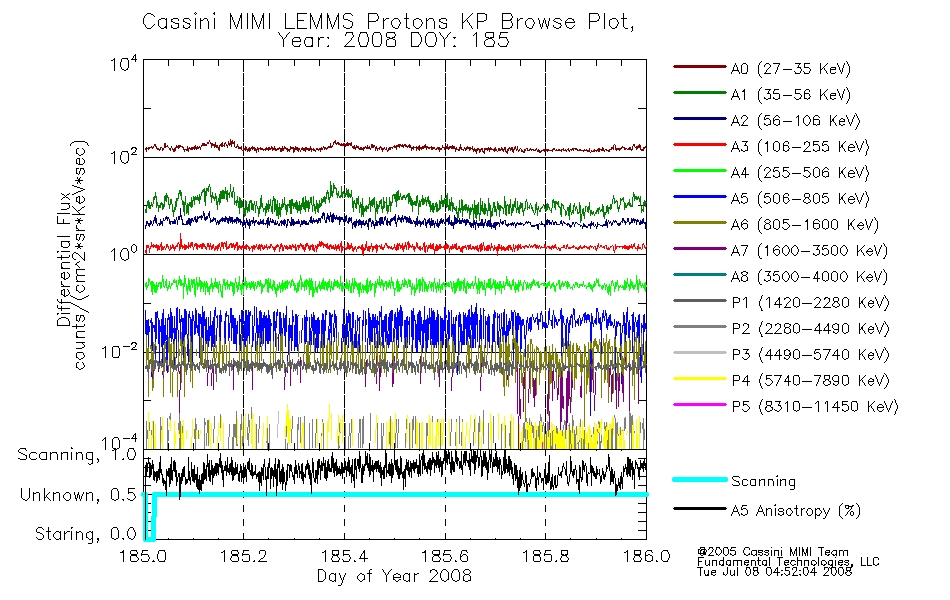Click the Day of Year 2008 axis label
This screenshot has height=600, width=950.
coord(394,576)
